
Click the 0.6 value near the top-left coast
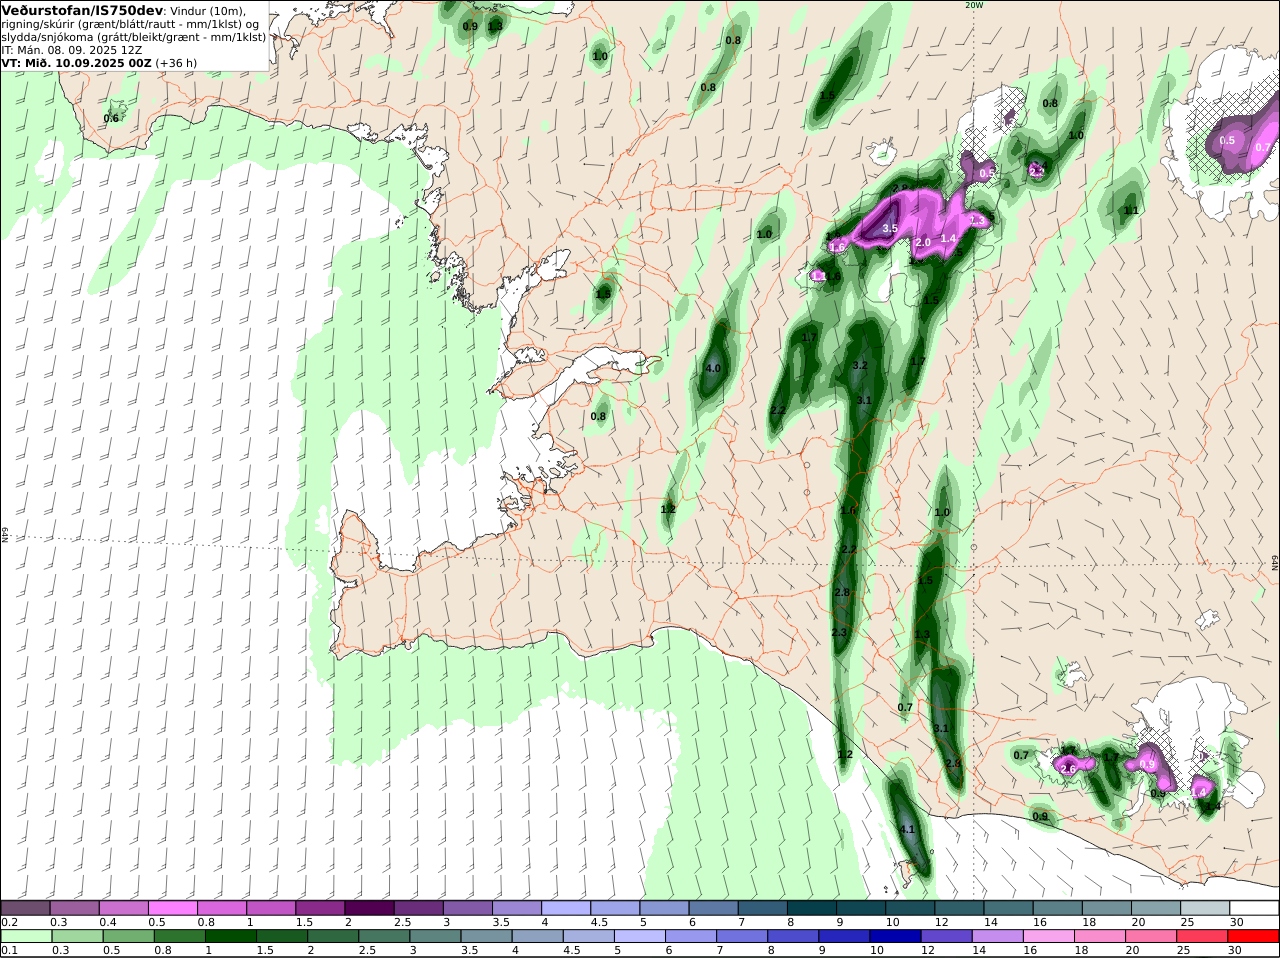click(111, 118)
